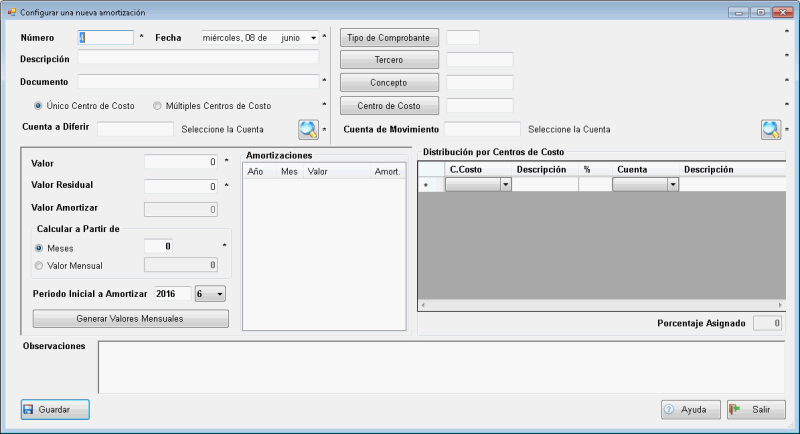Image resolution: width=800 pixels, height=434 pixels.
Task: Click the exit icon on Salir button
Action: pos(735,410)
